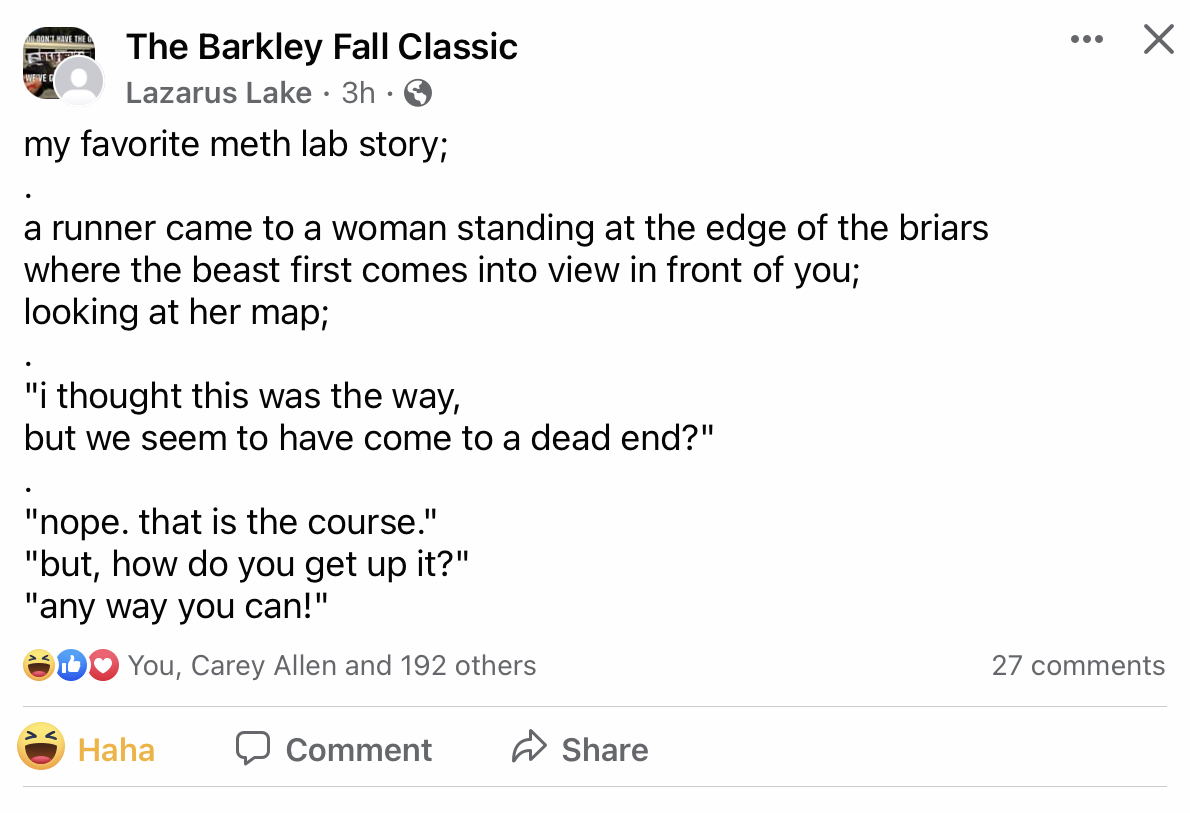Open The Barkley Fall Classic group page

pos(321,47)
